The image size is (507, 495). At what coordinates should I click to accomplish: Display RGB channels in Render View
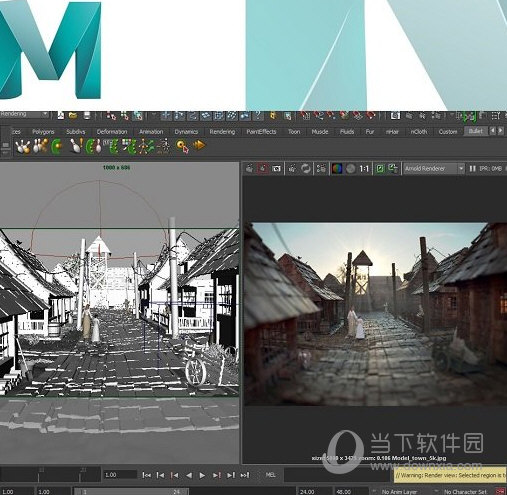[337, 169]
